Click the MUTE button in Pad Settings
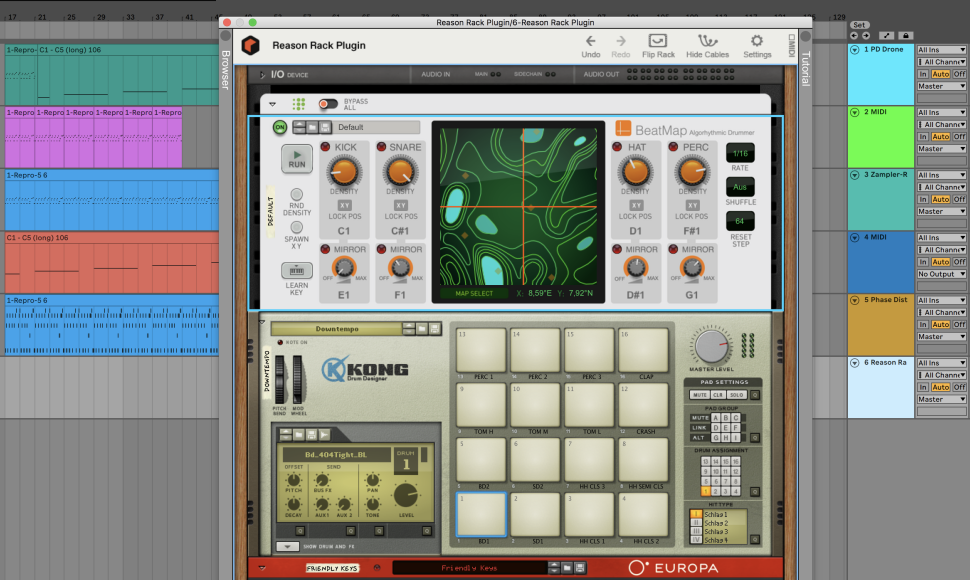Viewport: 970px width, 580px height. [x=701, y=395]
